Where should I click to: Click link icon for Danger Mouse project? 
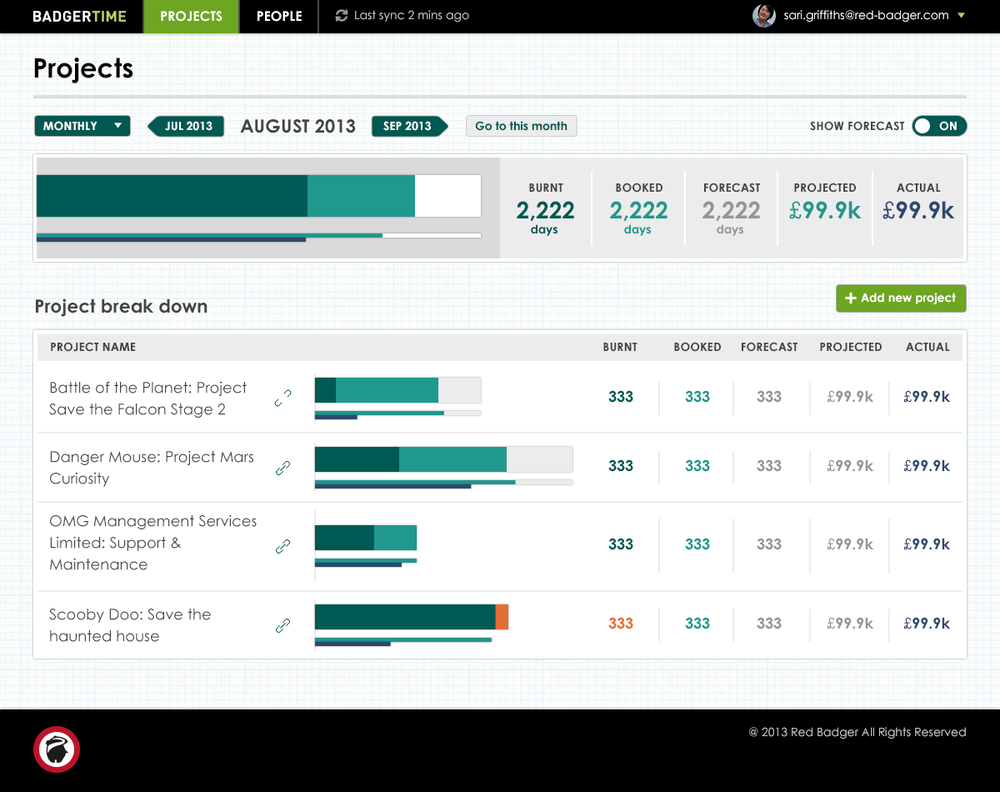pos(283,467)
